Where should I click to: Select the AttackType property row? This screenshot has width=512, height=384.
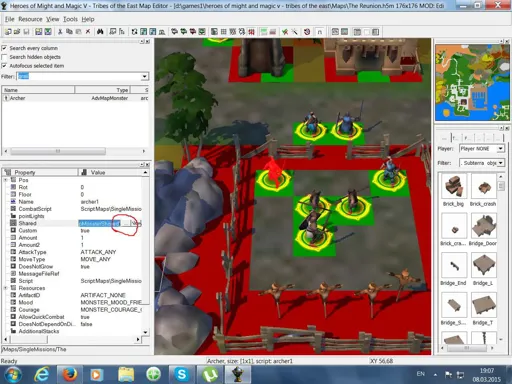tap(75, 252)
